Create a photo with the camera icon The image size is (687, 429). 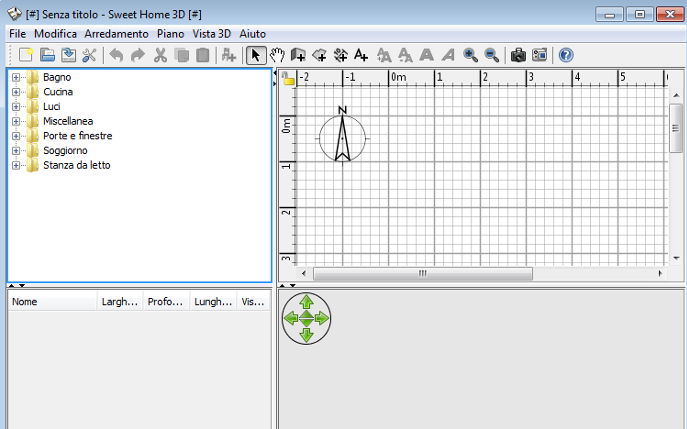[518, 55]
